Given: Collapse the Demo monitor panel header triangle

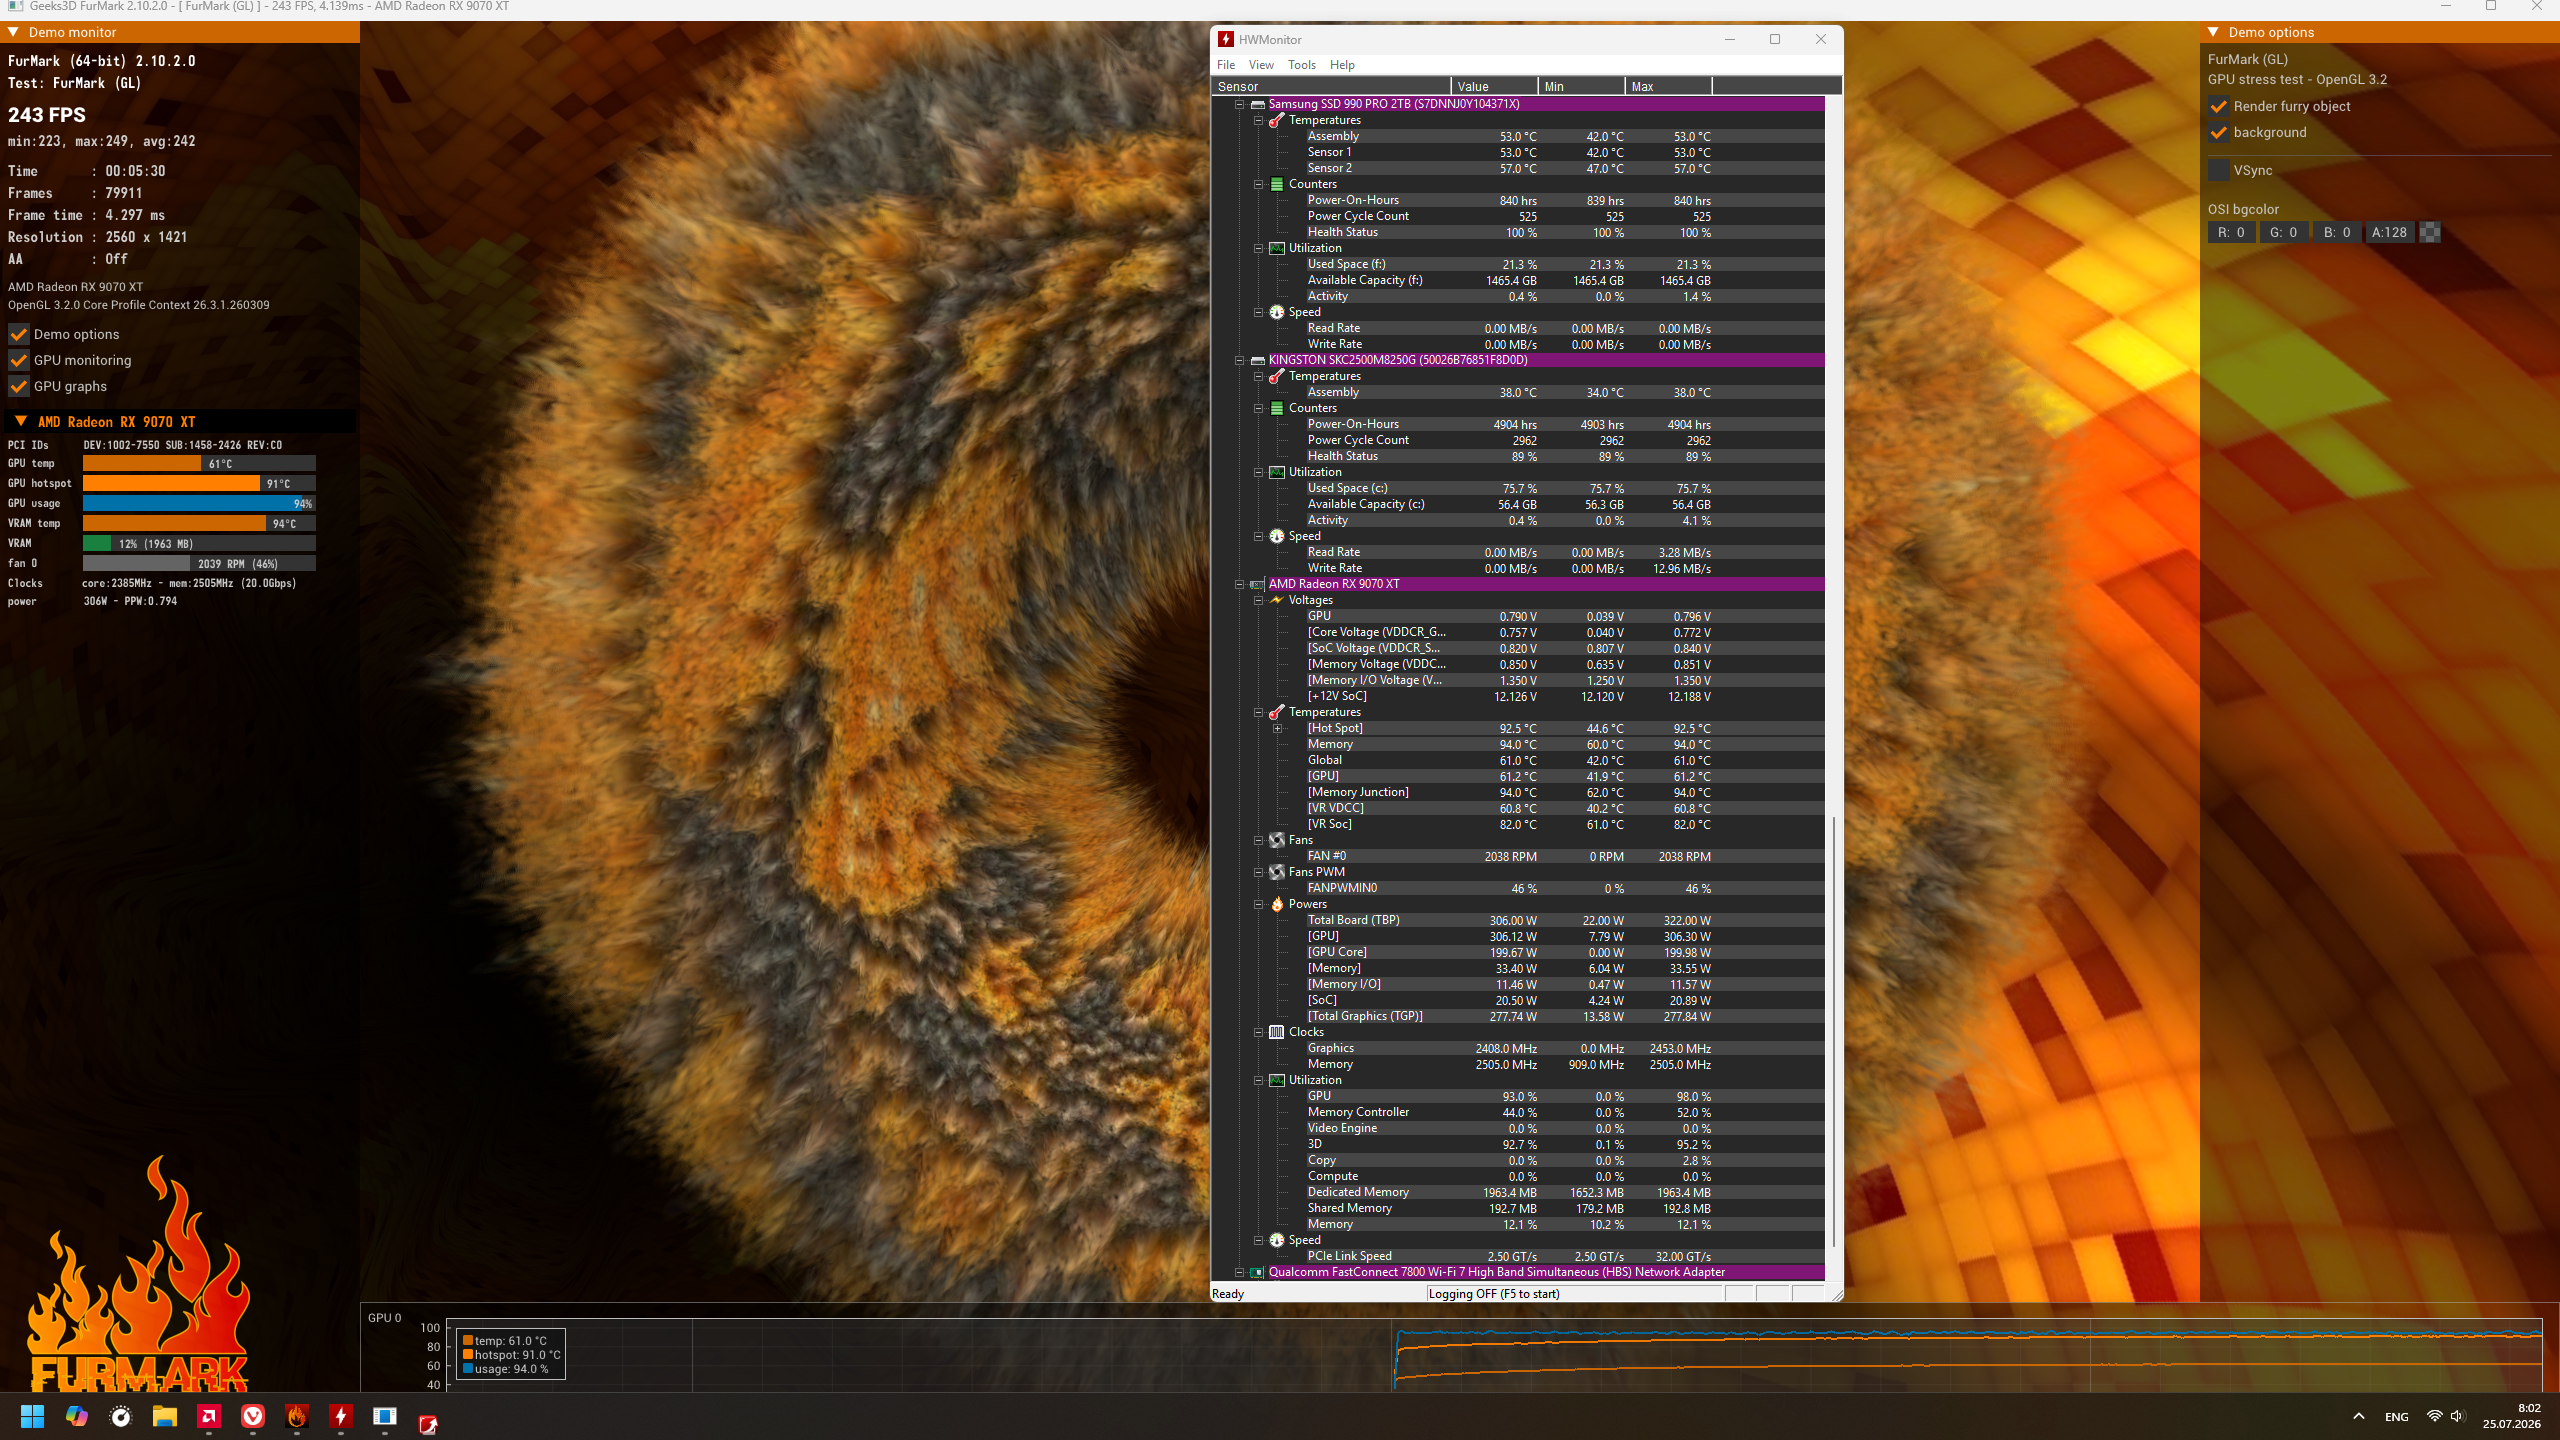Looking at the screenshot, I should (14, 32).
